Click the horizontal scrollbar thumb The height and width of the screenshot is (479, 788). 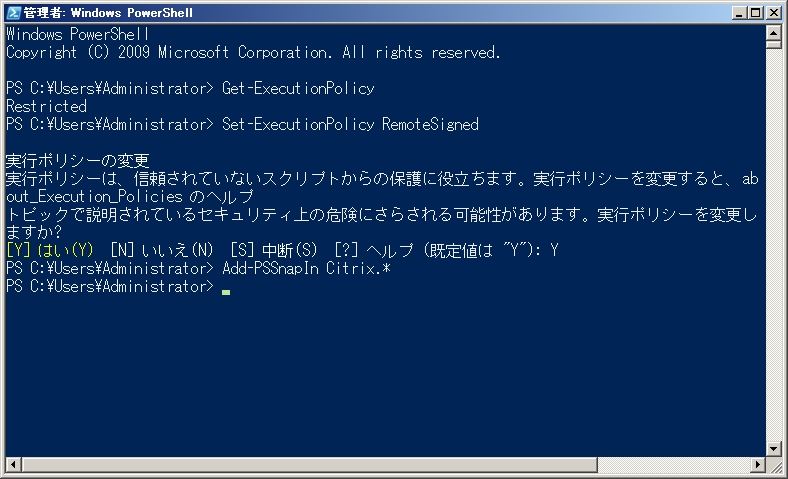(300, 465)
